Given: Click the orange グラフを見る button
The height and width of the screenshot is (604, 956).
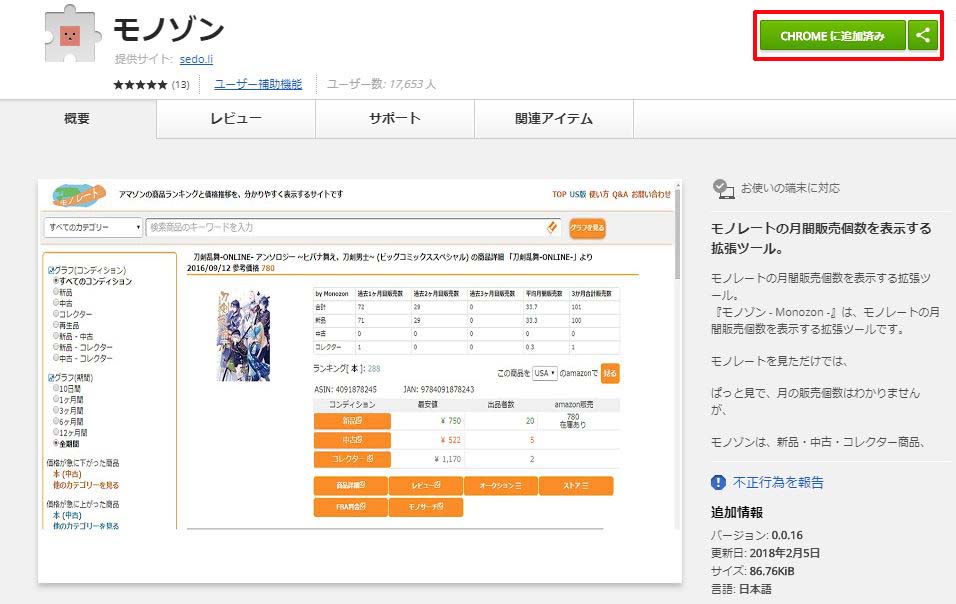Looking at the screenshot, I should (x=587, y=228).
